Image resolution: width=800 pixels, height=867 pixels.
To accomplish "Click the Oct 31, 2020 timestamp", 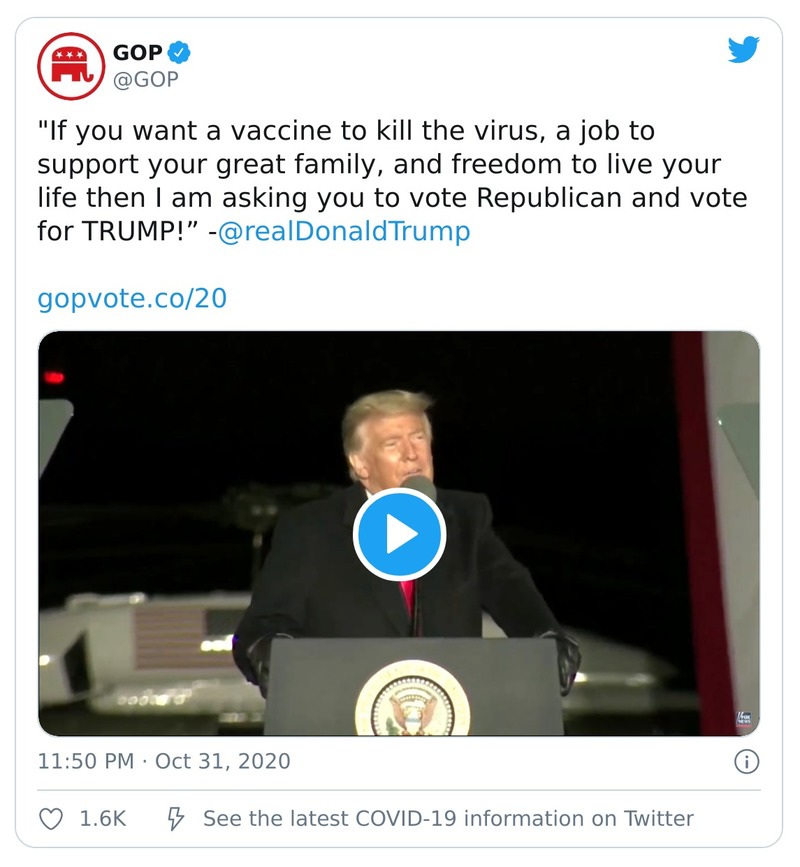I will [x=228, y=761].
